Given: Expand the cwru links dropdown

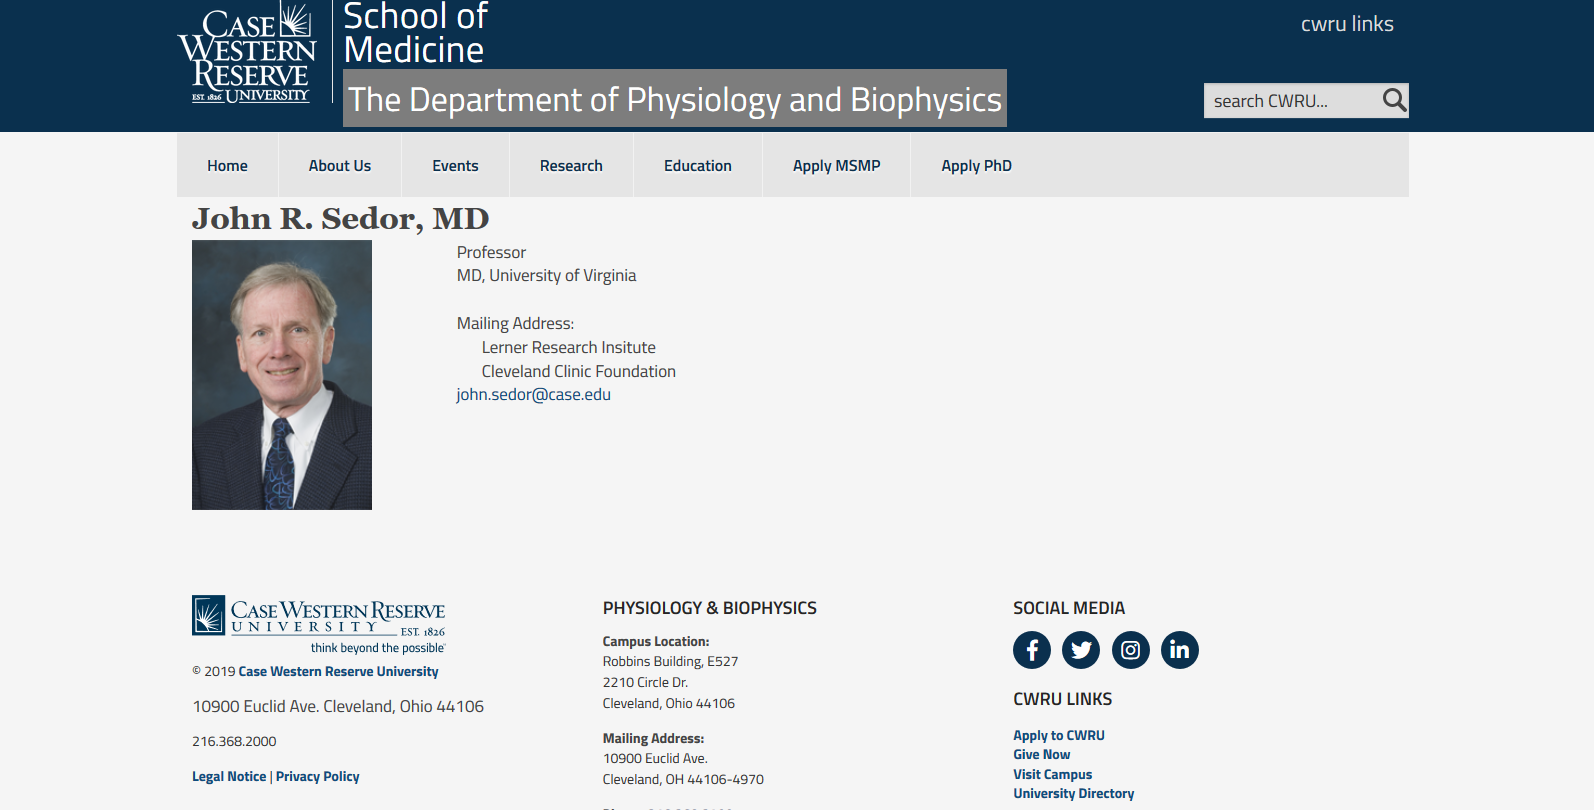Looking at the screenshot, I should pyautogui.click(x=1347, y=24).
